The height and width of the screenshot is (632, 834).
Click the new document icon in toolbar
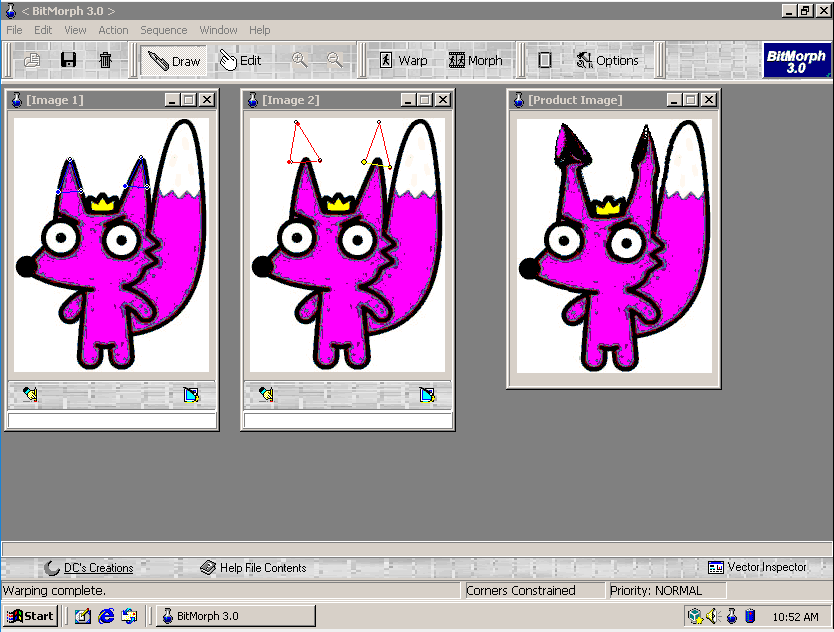tap(32, 60)
